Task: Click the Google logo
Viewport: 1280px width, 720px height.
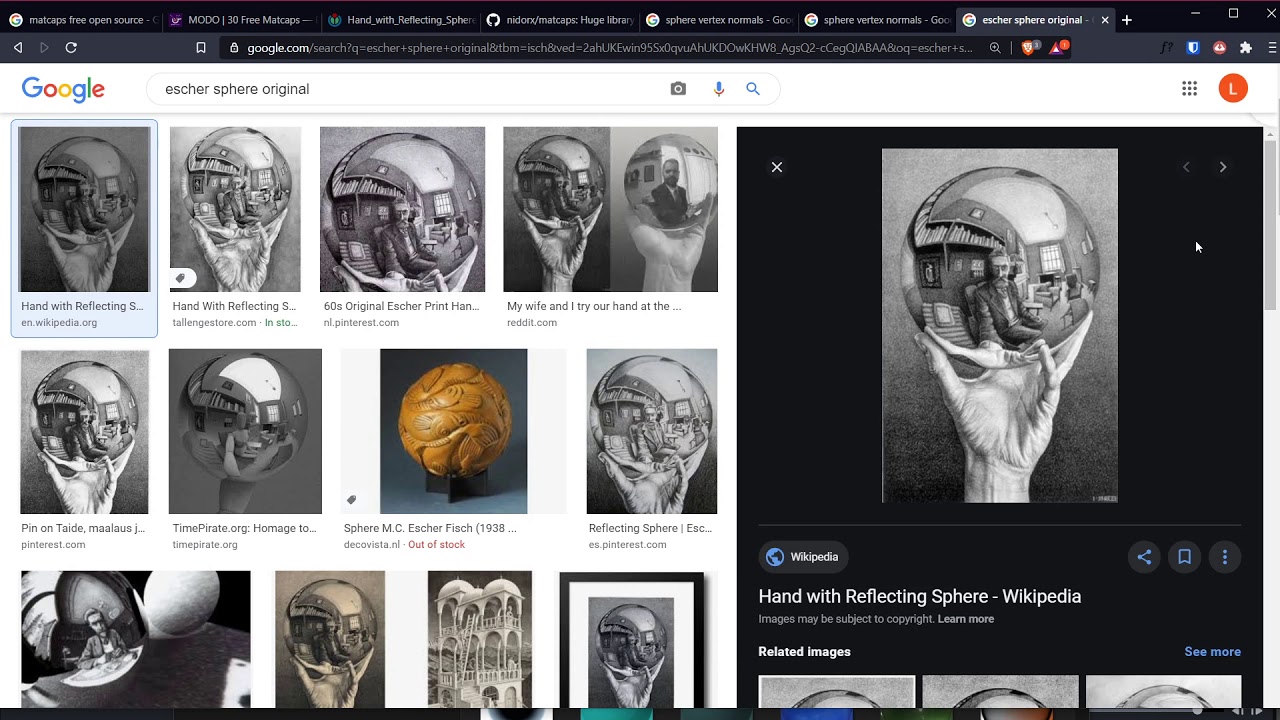Action: coord(63,89)
